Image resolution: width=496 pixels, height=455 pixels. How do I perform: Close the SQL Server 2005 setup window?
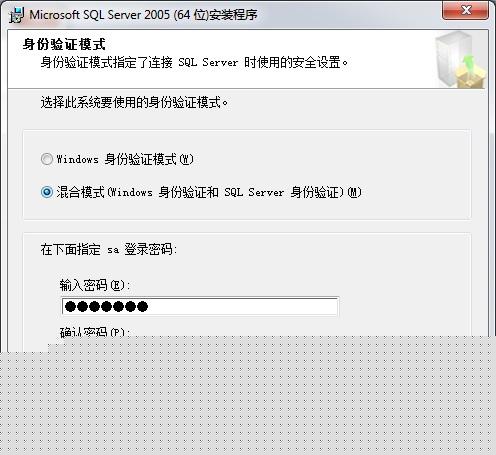click(465, 10)
